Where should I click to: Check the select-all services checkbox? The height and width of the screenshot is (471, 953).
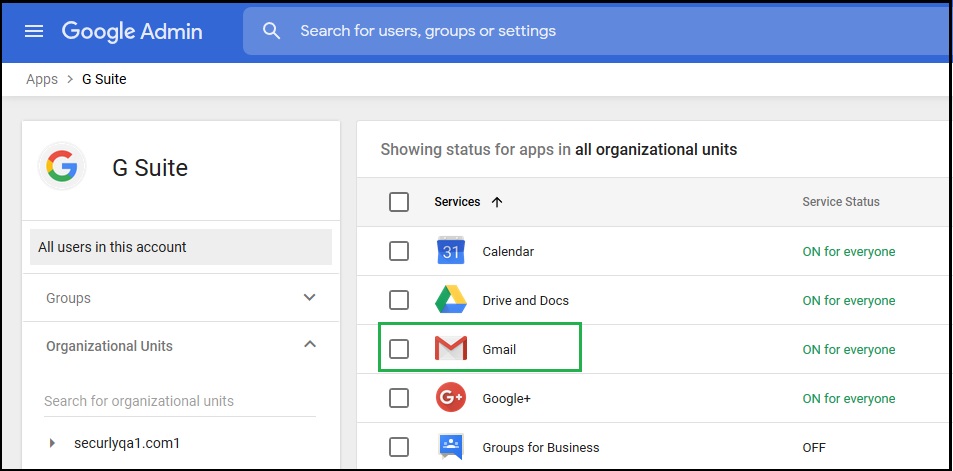pyautogui.click(x=399, y=202)
